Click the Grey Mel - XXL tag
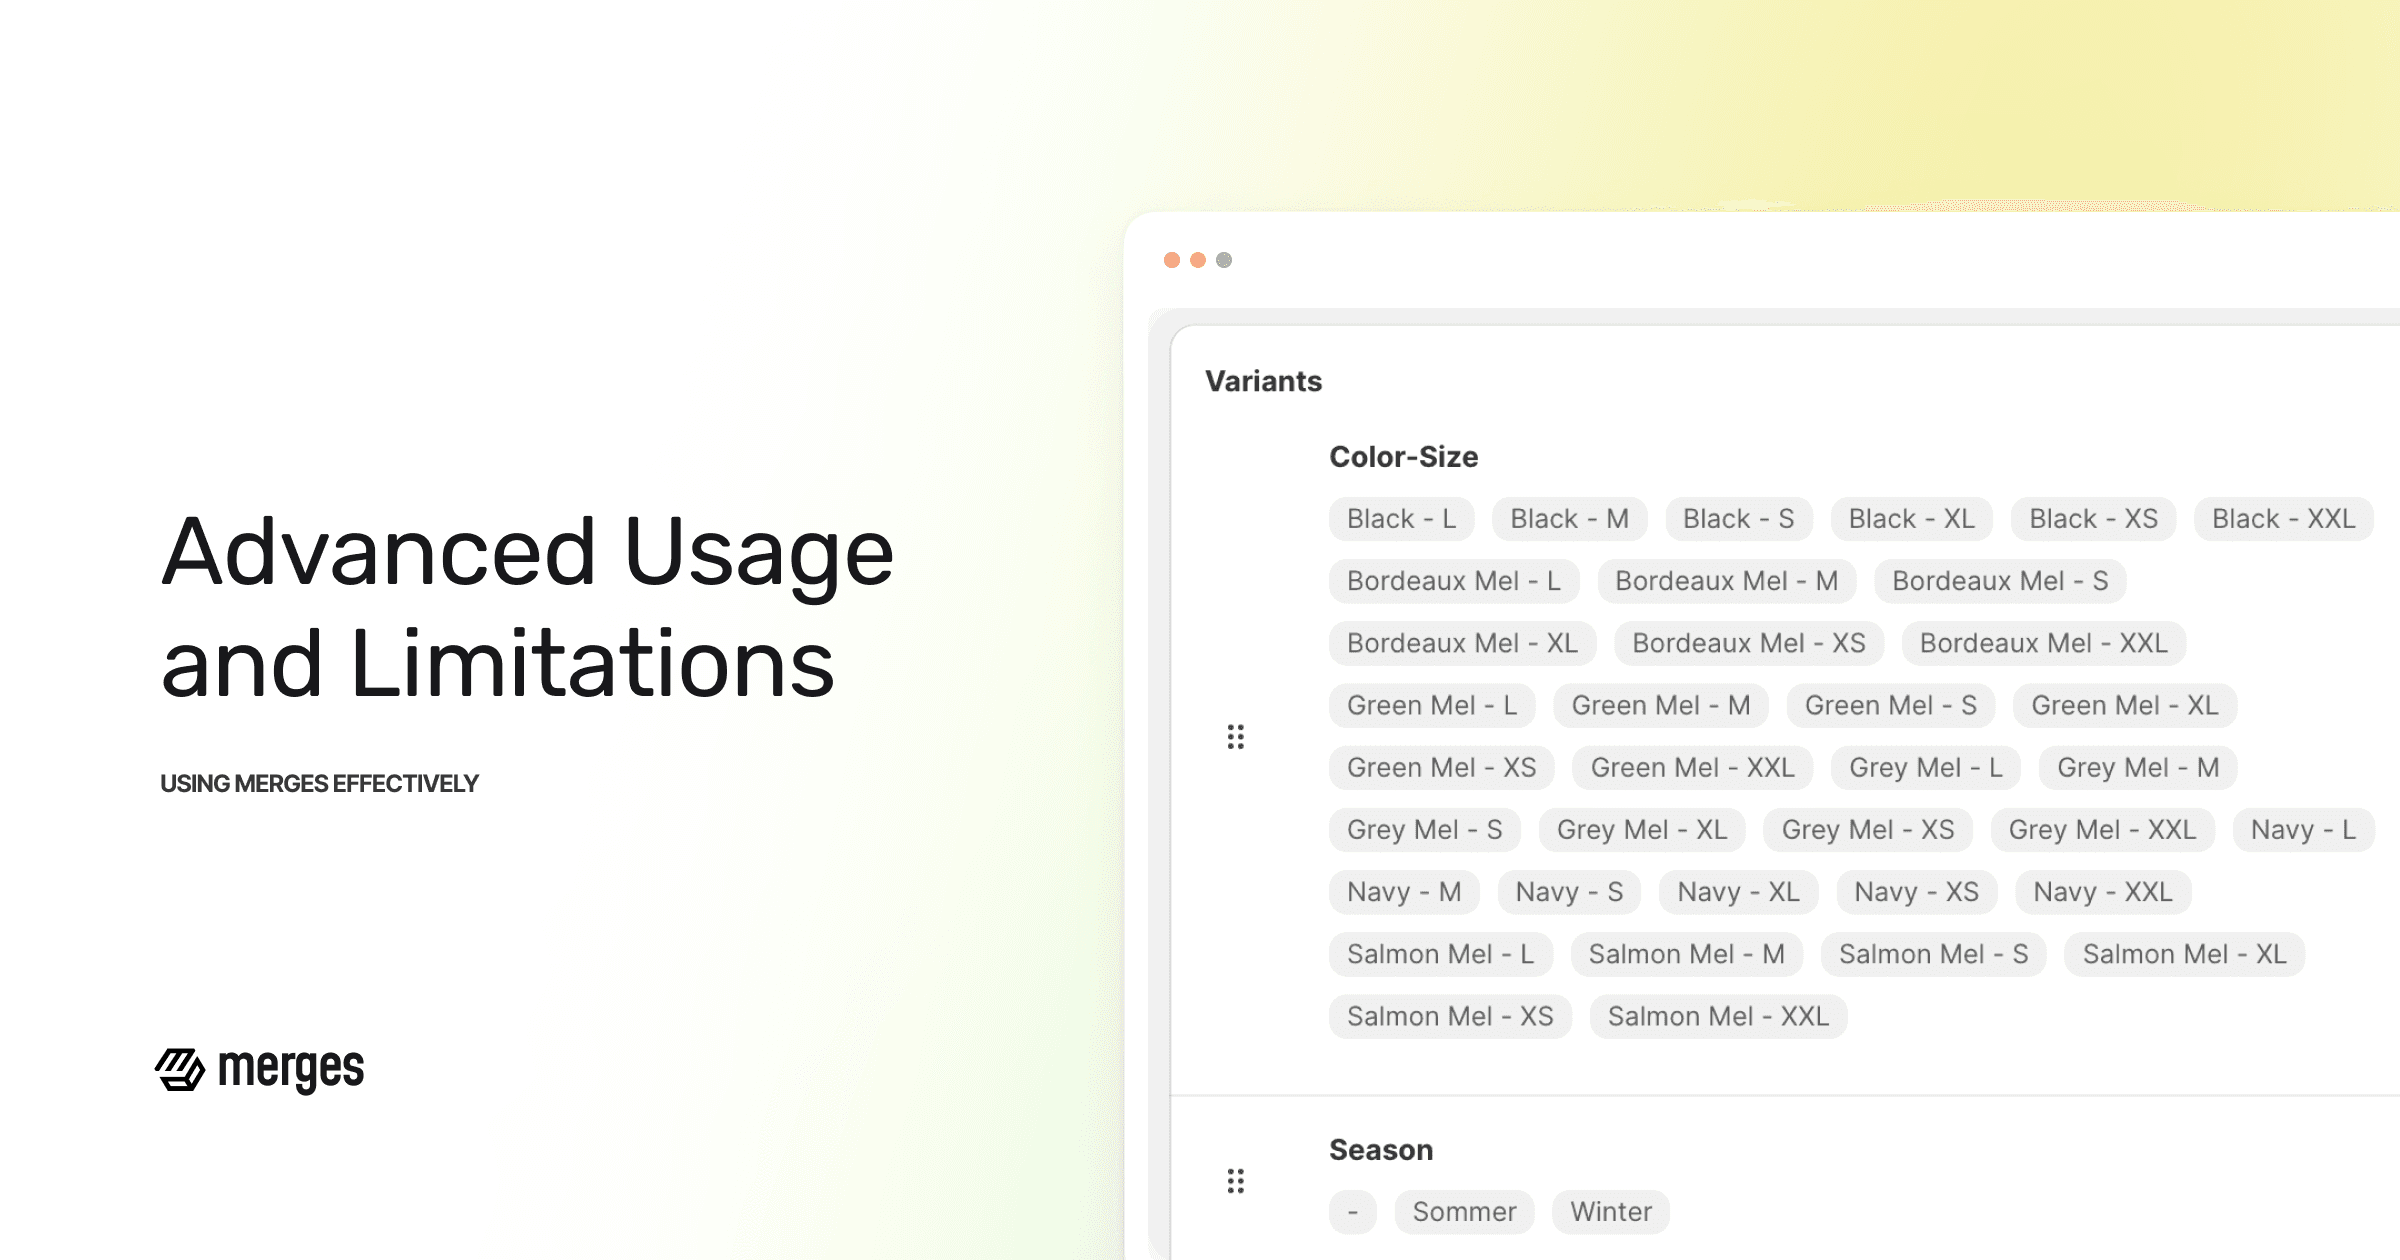 pos(2102,829)
